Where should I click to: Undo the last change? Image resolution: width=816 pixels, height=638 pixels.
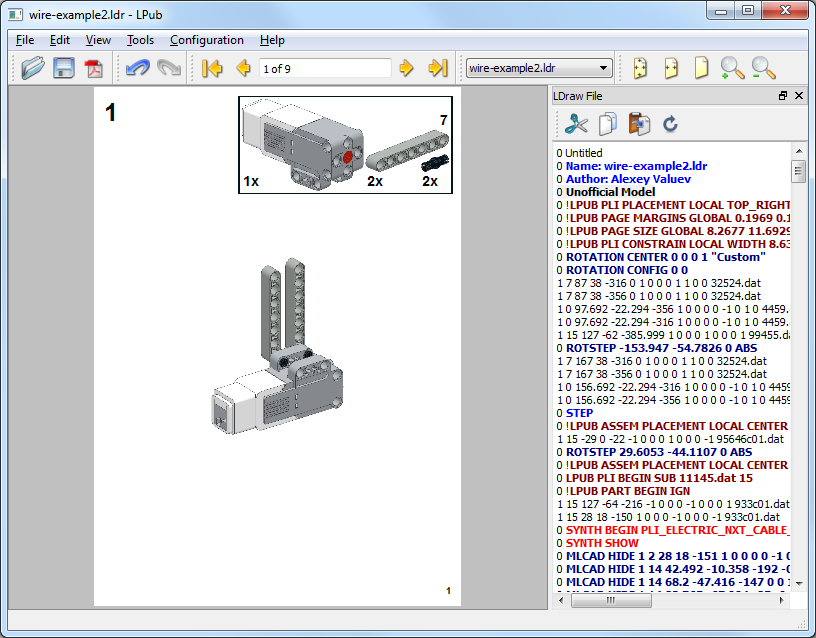(x=136, y=68)
